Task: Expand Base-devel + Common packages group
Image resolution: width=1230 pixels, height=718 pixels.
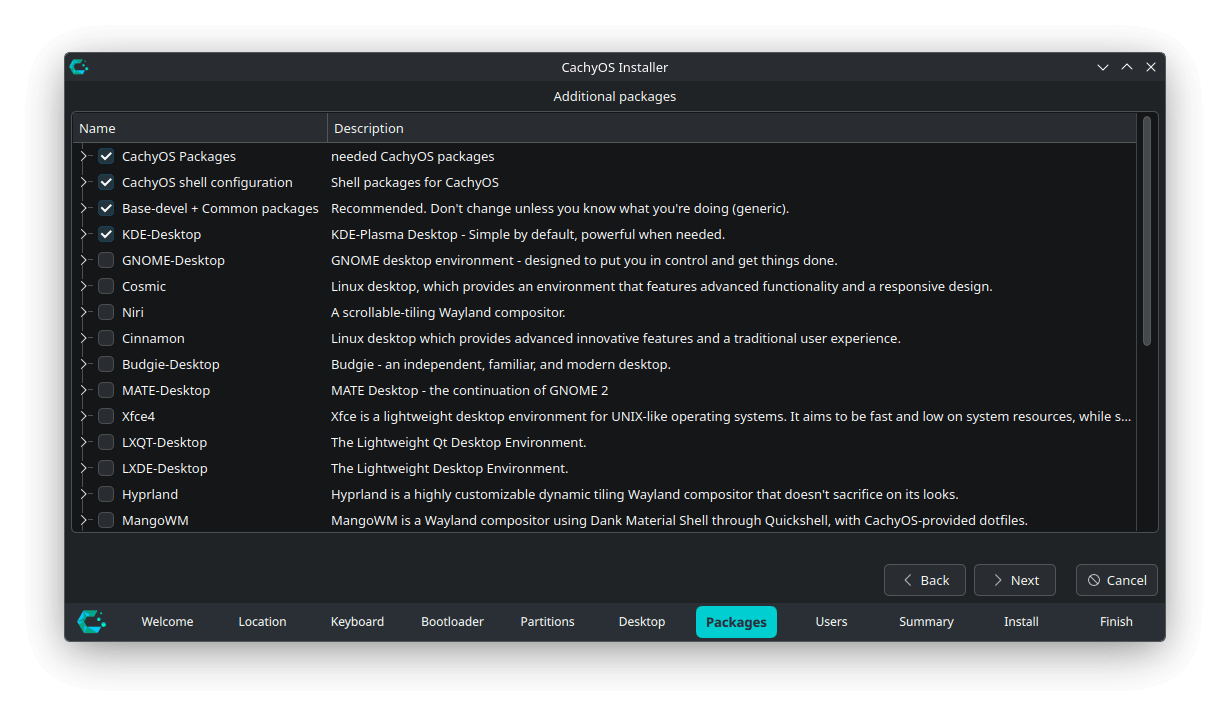Action: (85, 208)
